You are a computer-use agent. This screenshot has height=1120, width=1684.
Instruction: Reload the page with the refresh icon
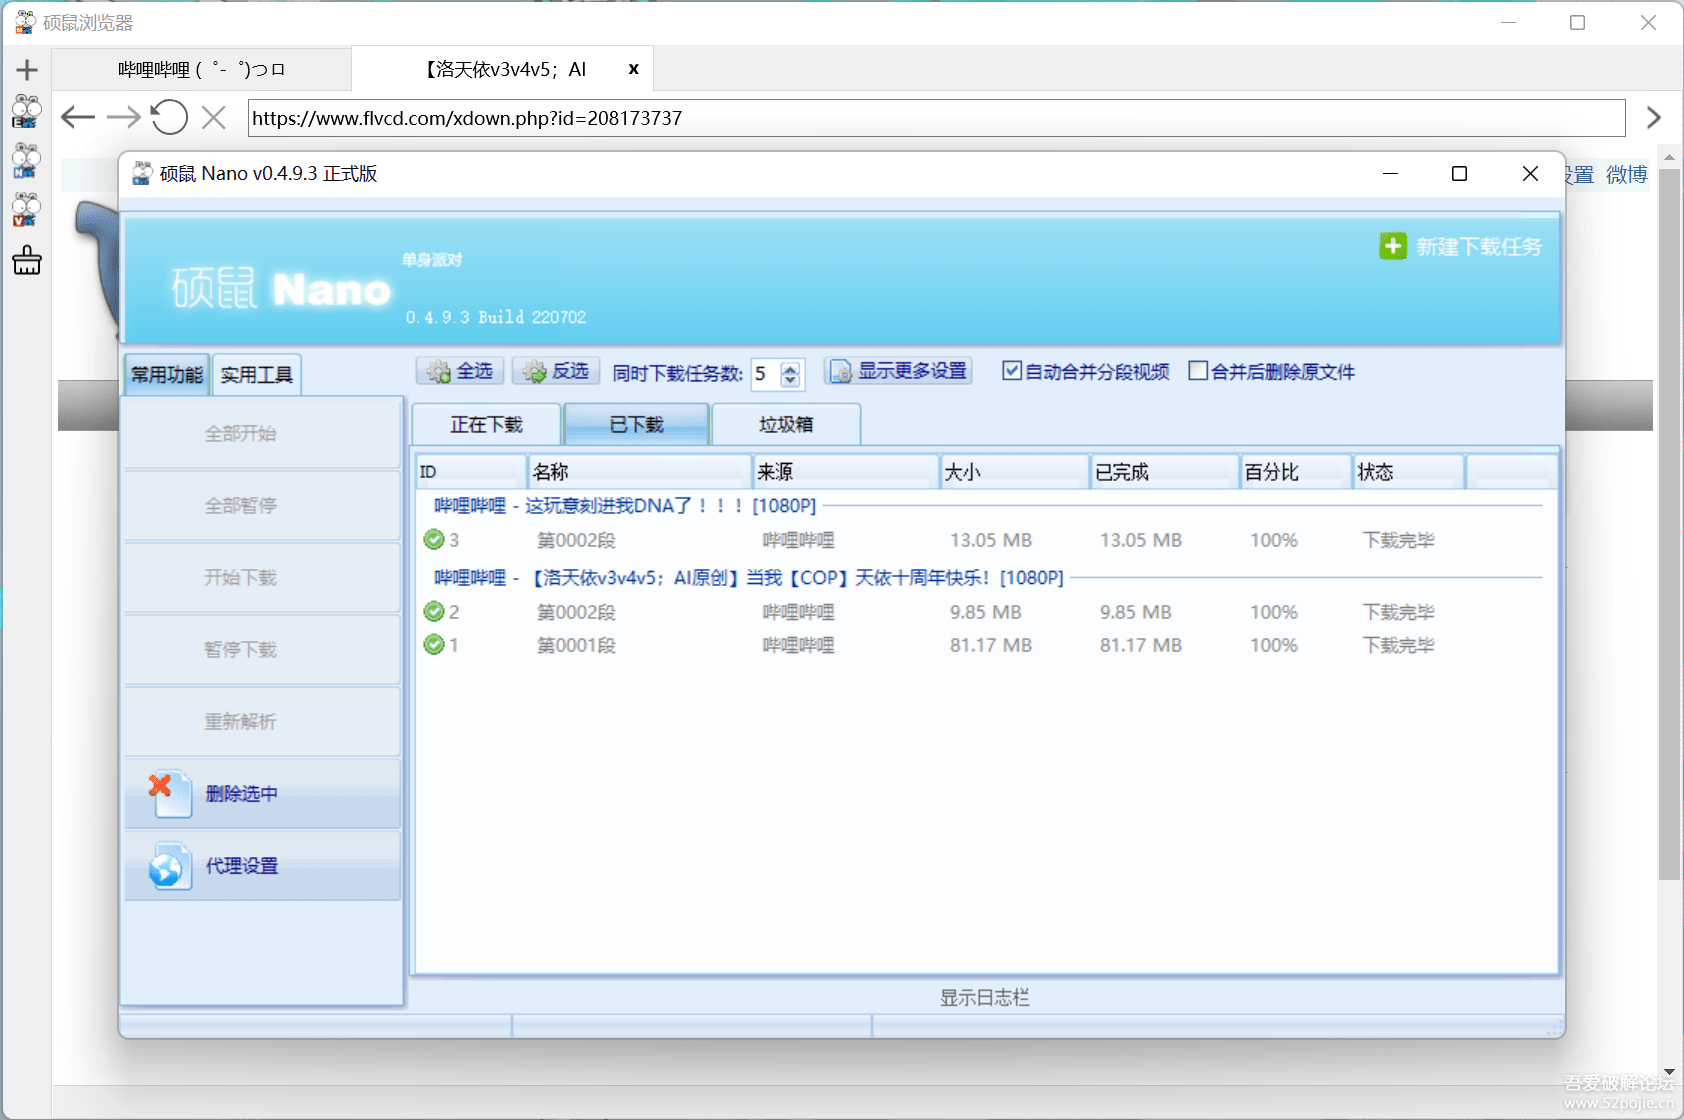pos(169,117)
